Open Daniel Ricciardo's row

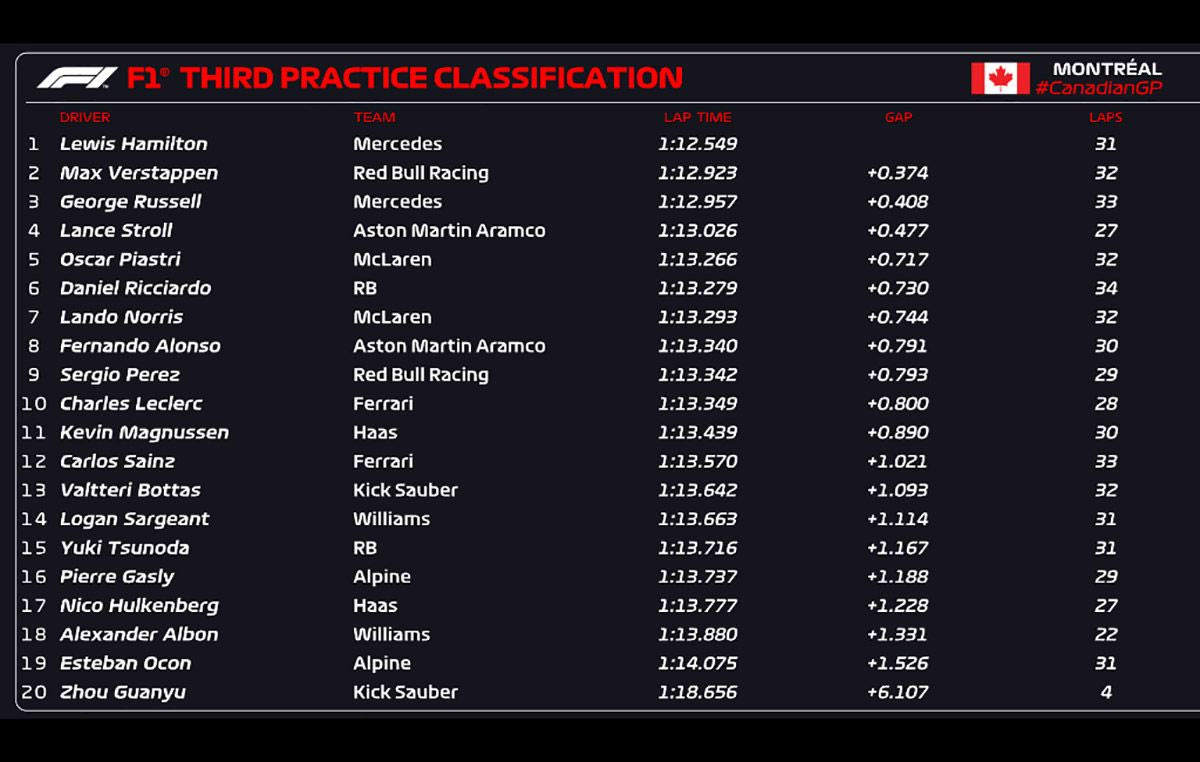tap(136, 289)
